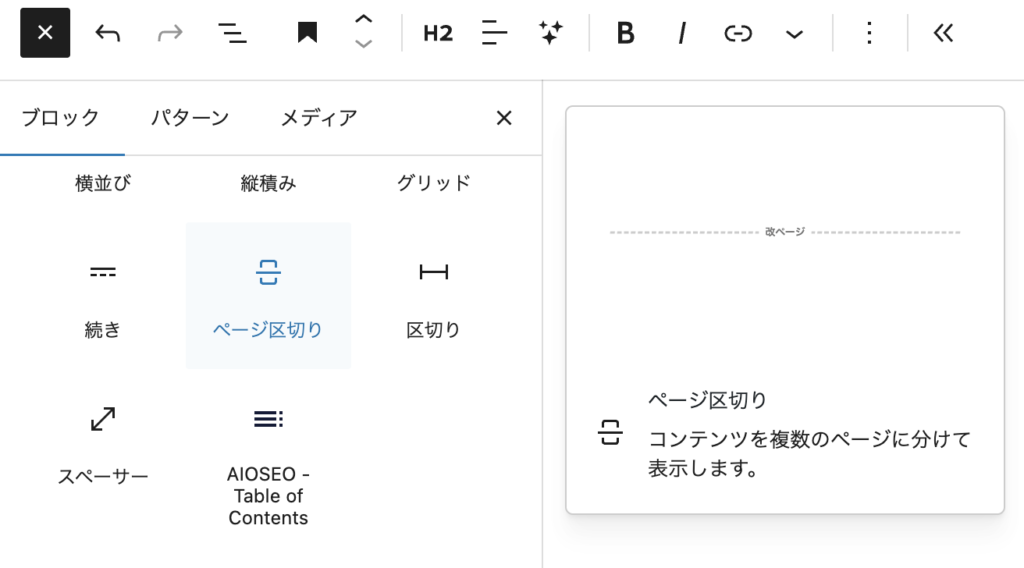Move the block down with the down chevron

pos(364,44)
